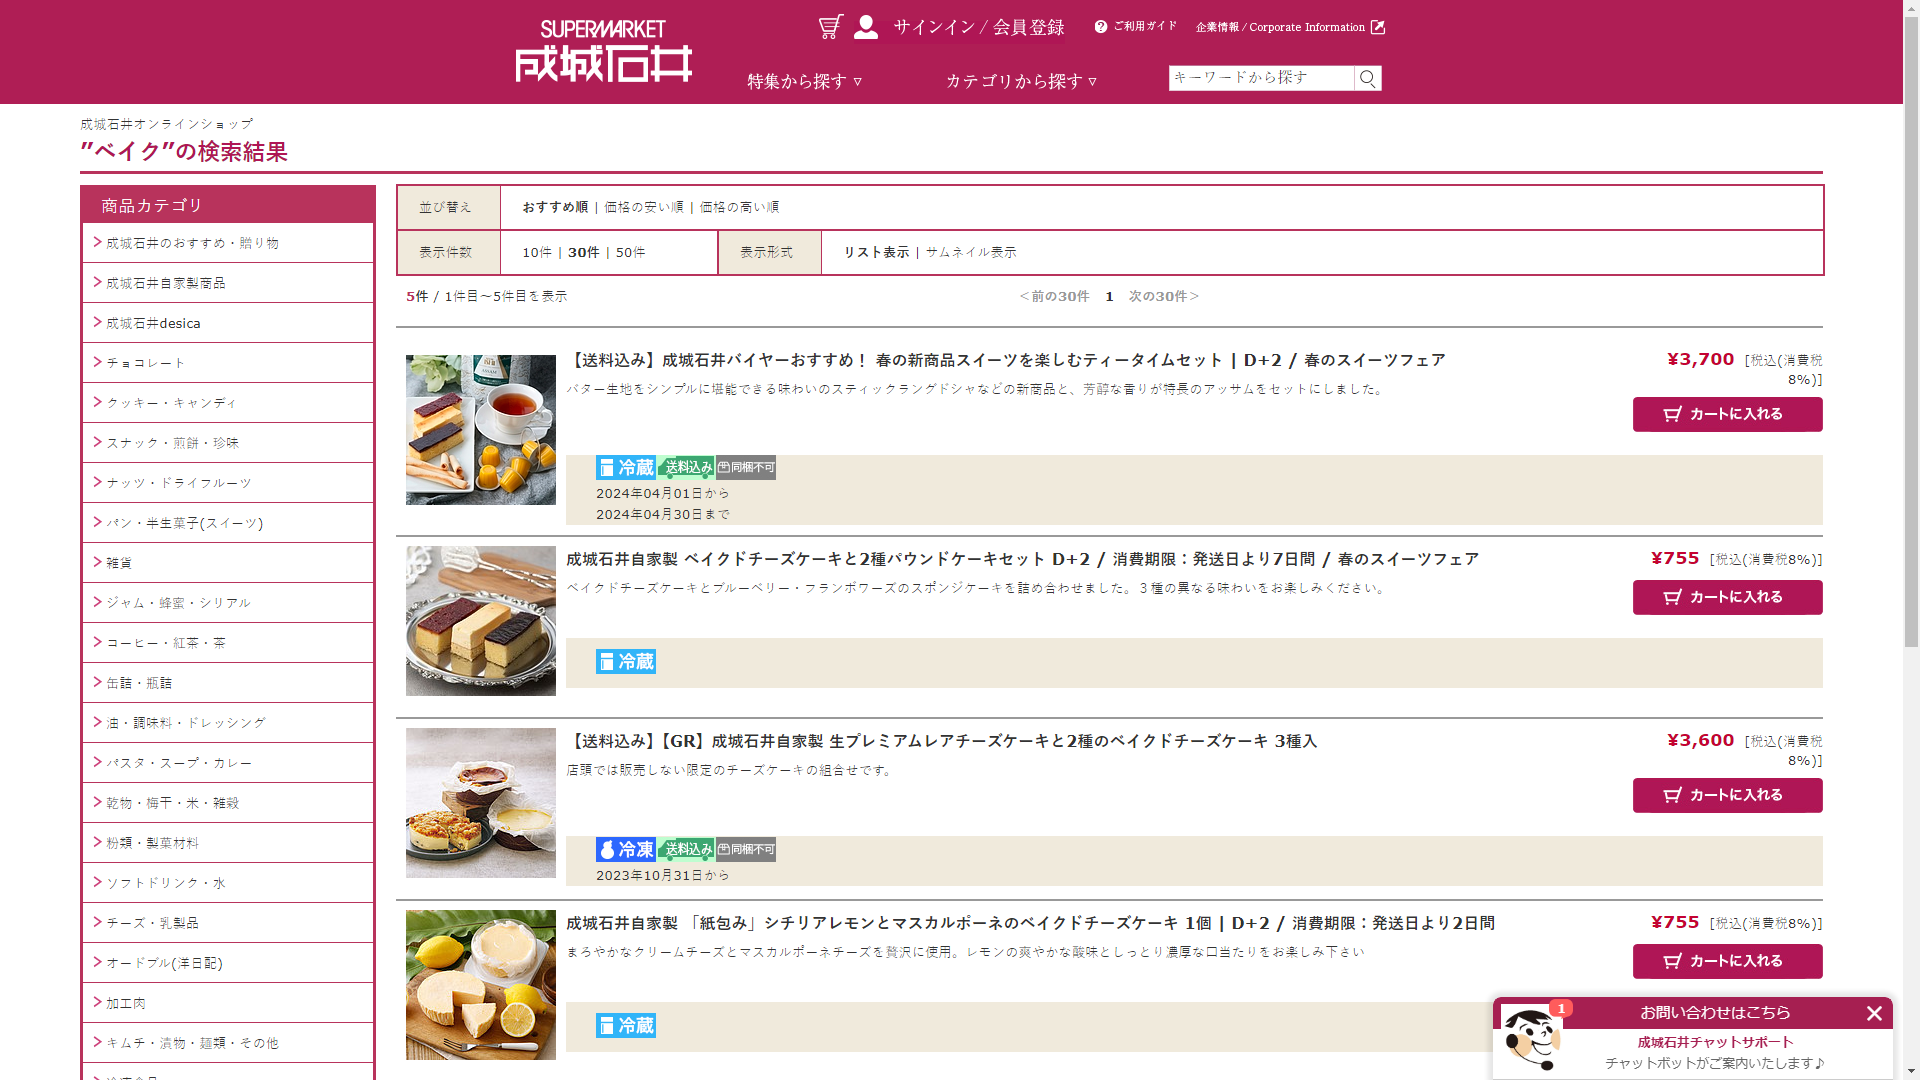This screenshot has height=1080, width=1920.
Task: Open the shopping cart icon in header
Action: tap(831, 27)
